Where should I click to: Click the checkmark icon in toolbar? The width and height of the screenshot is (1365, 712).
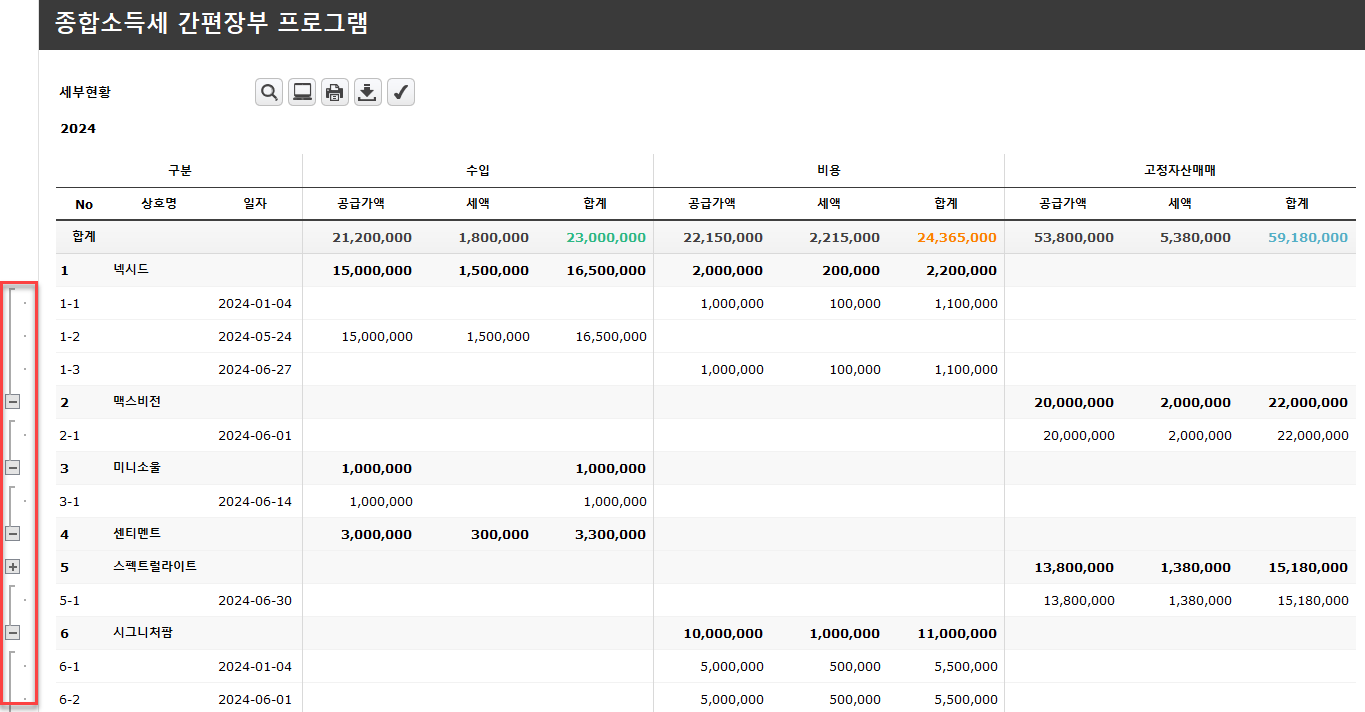tap(401, 92)
